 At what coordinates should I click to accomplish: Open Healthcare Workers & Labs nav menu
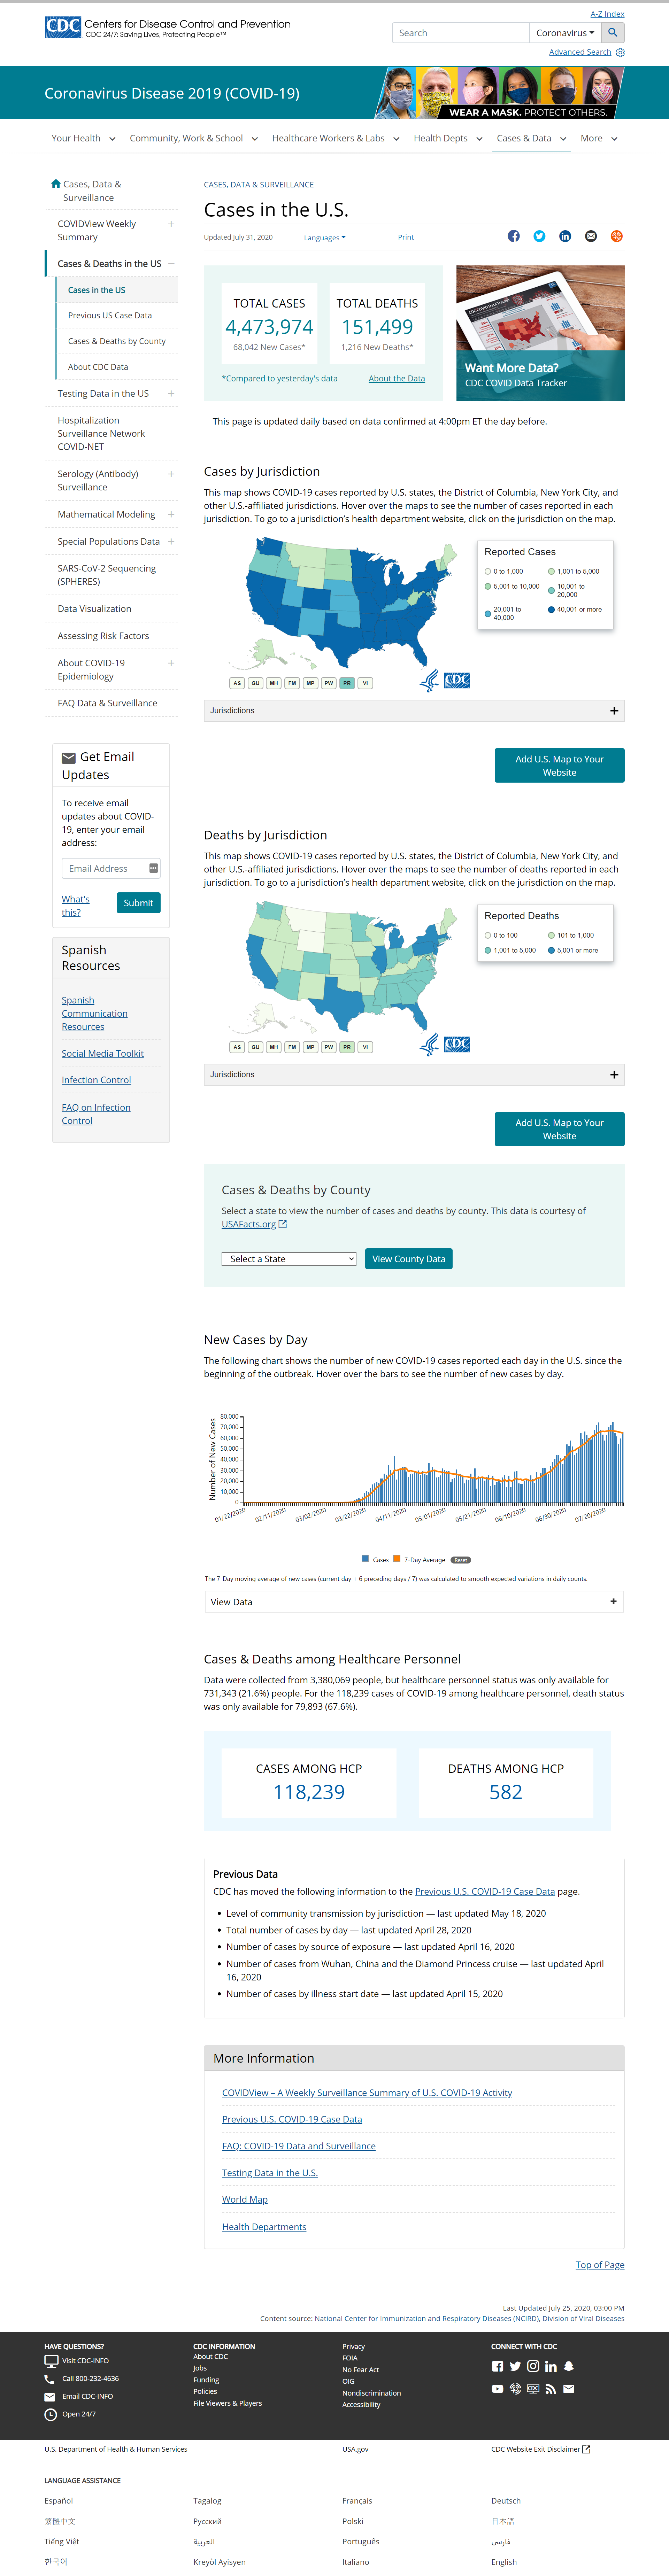tap(336, 139)
